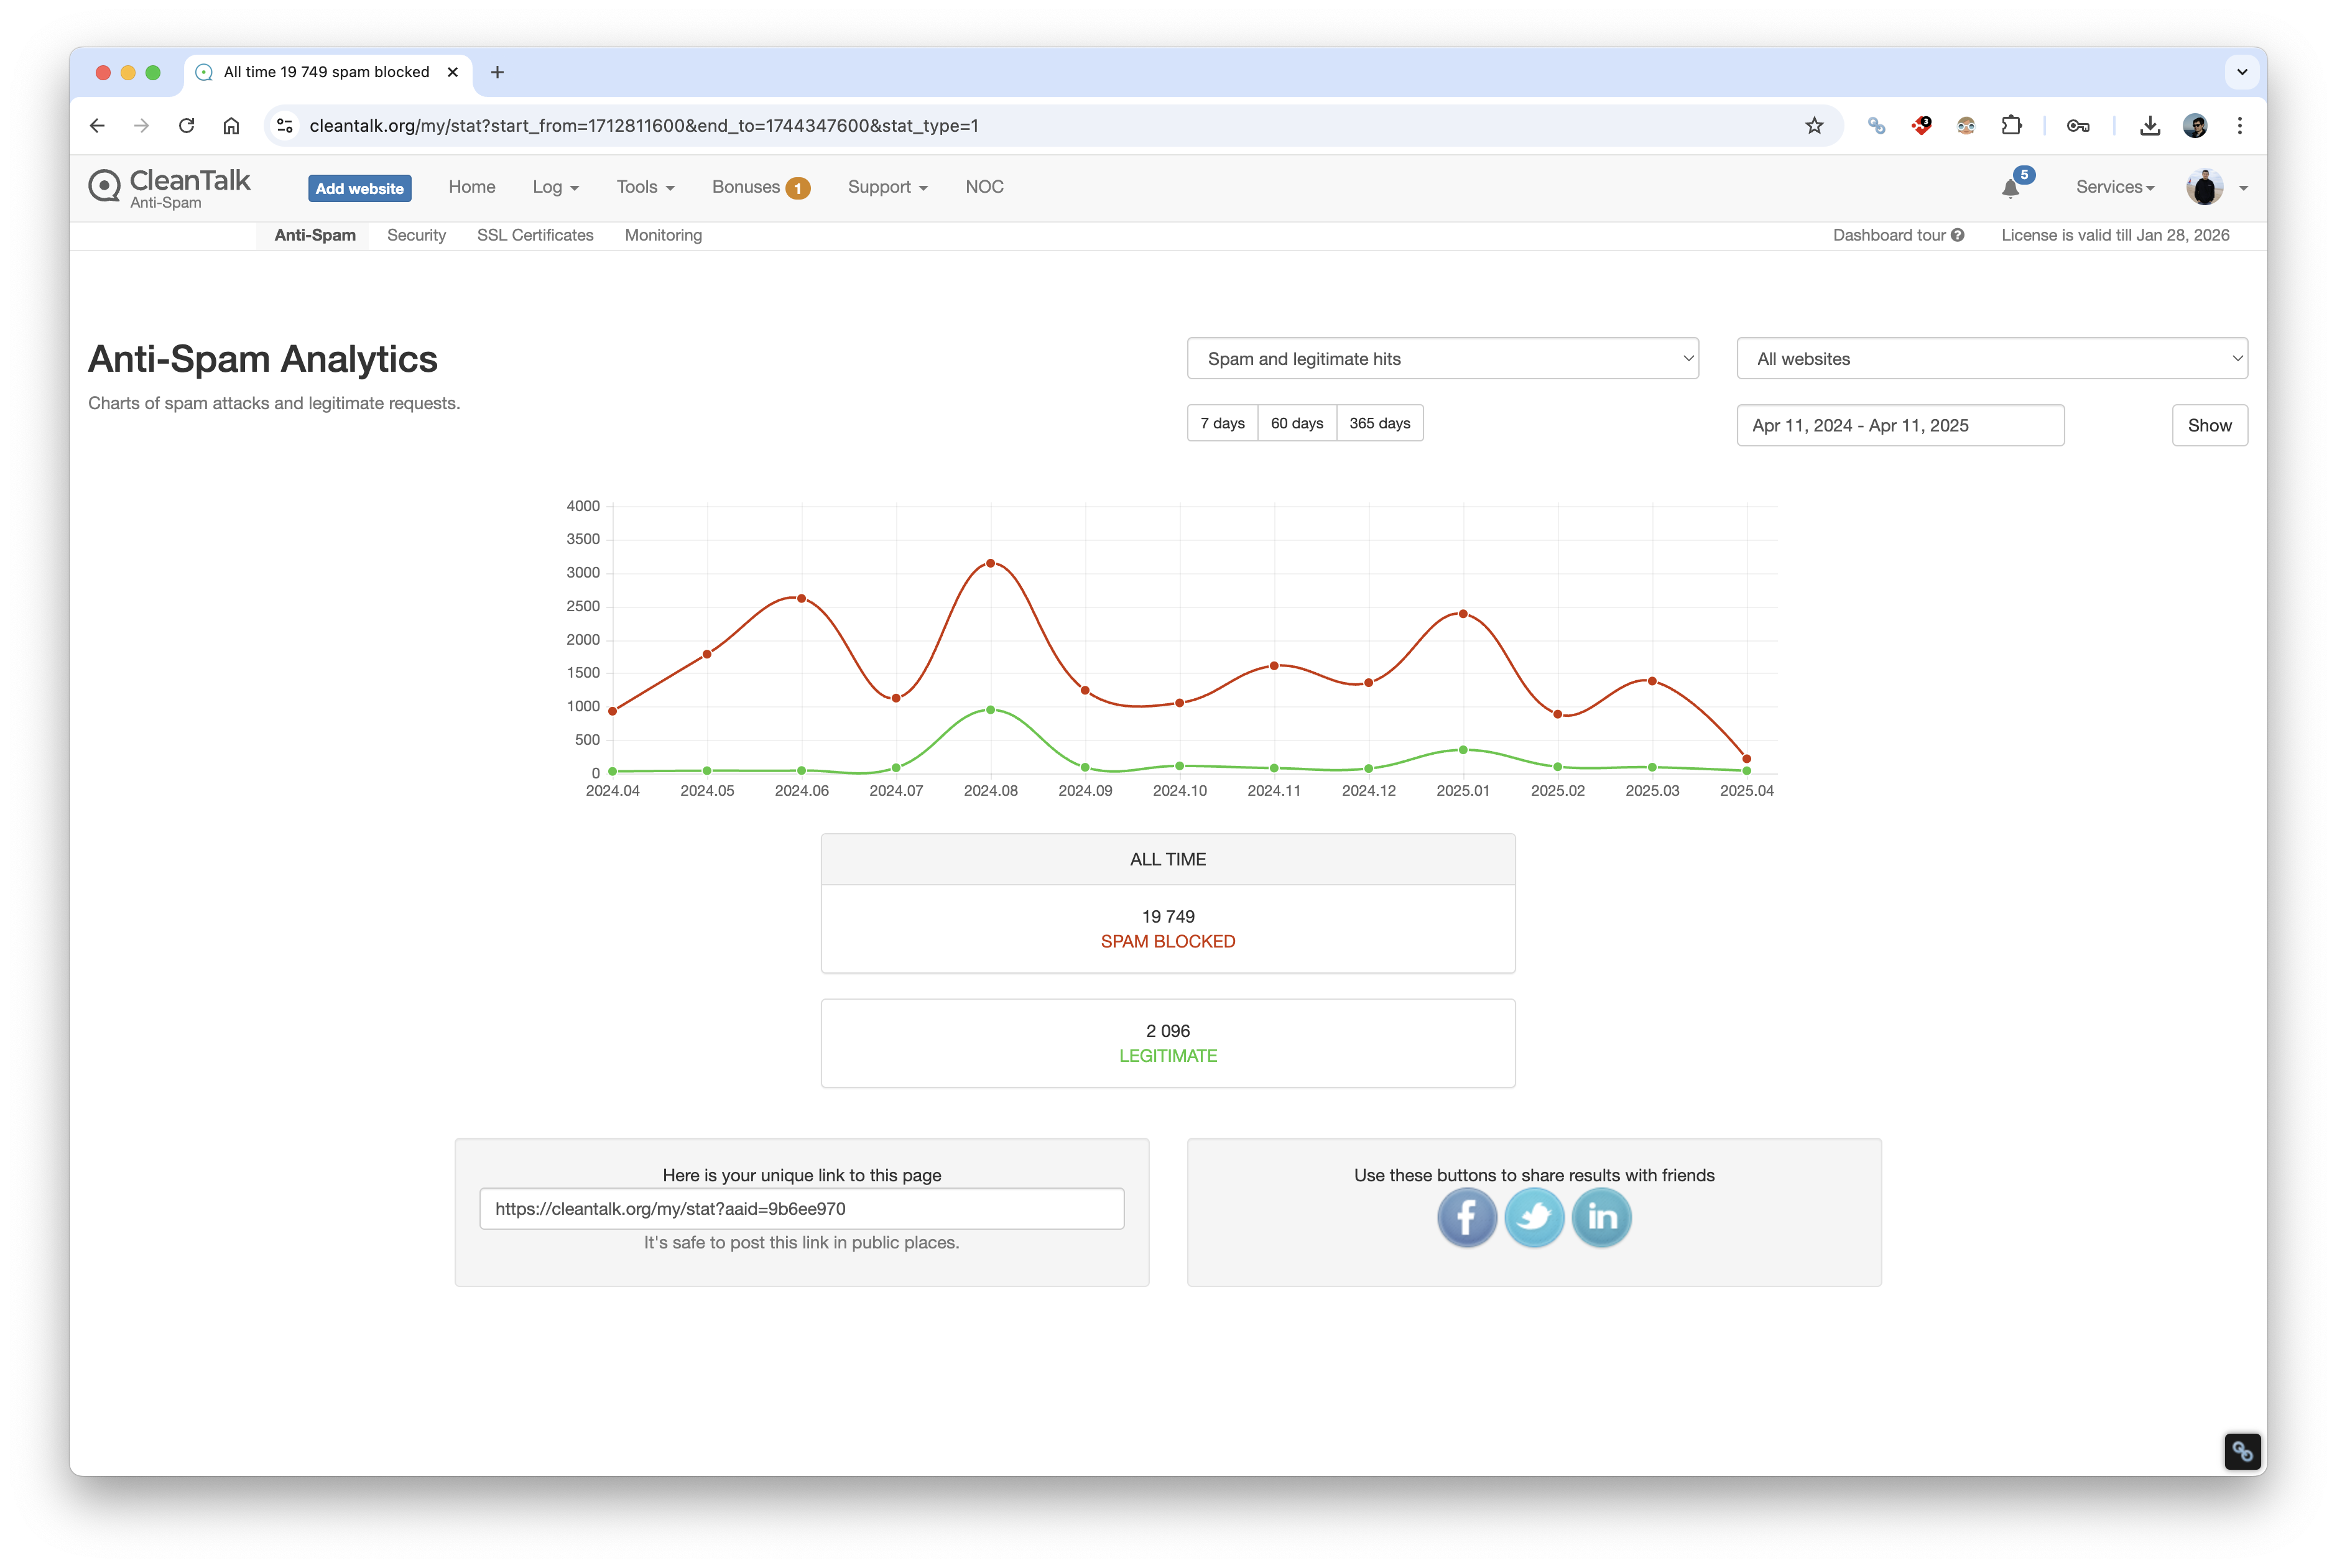
Task: Select the 365 days range
Action: (1379, 423)
